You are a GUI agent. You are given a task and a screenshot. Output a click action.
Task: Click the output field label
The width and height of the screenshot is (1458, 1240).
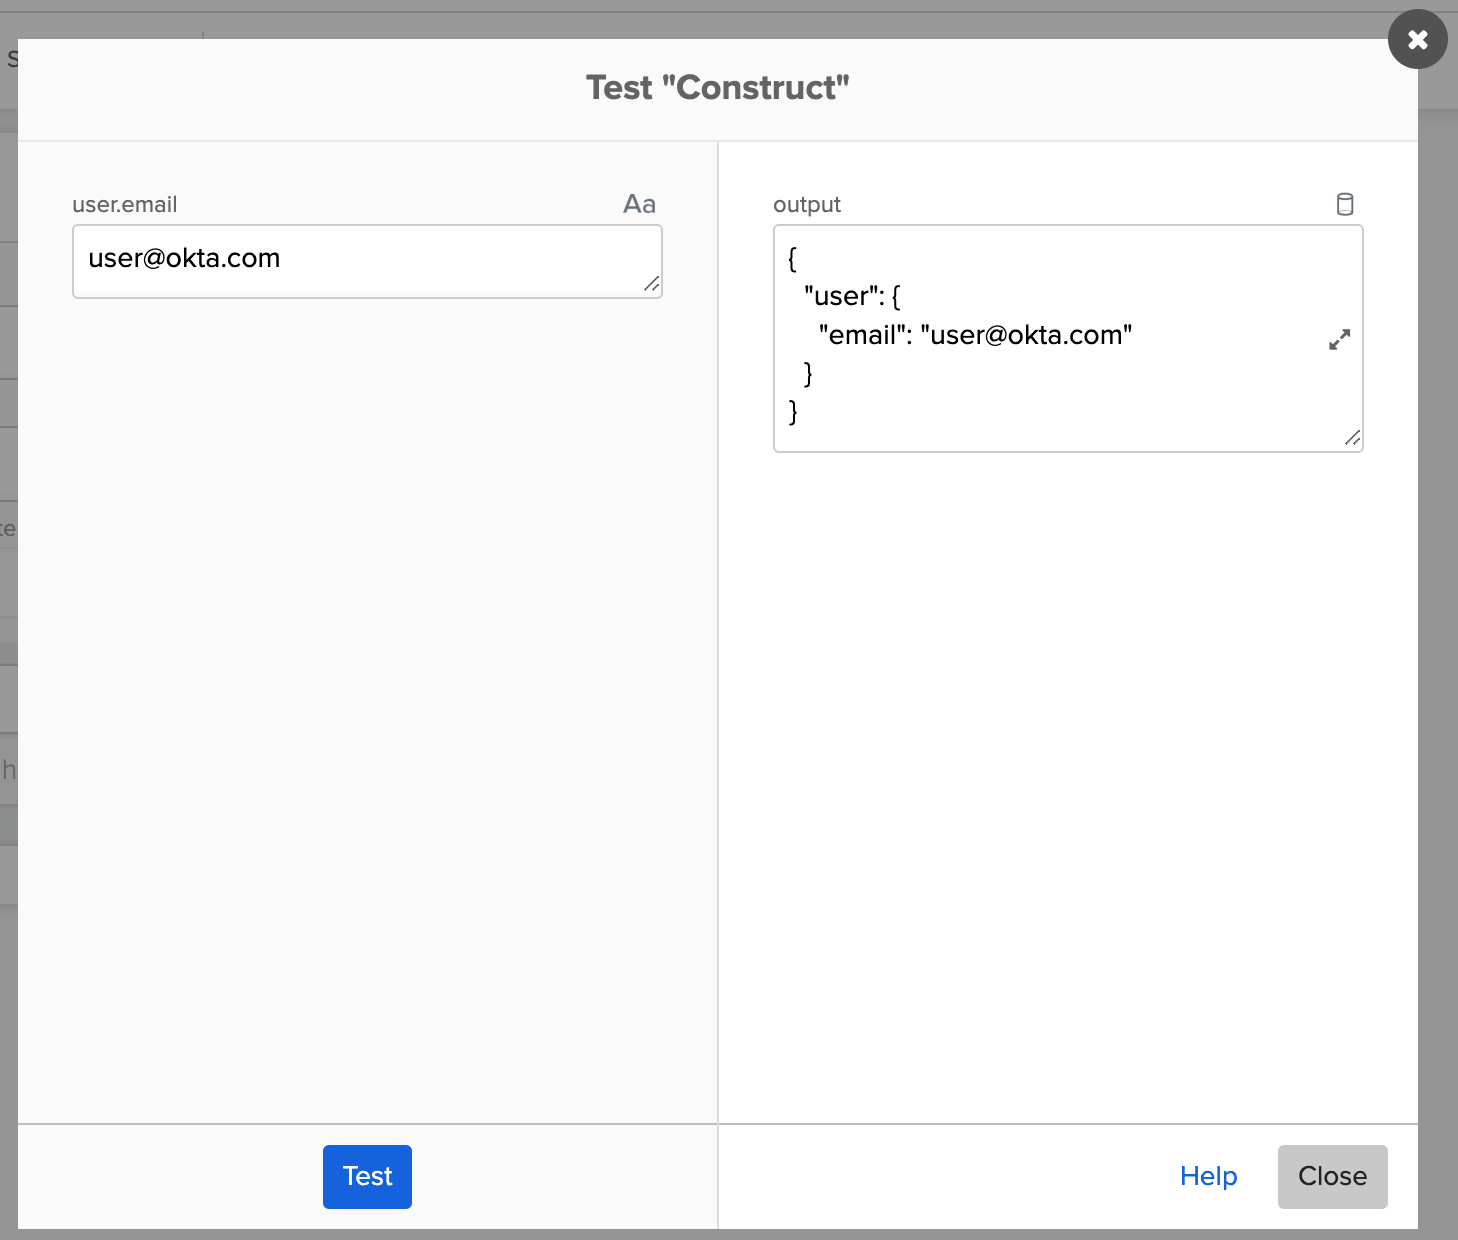(x=806, y=205)
